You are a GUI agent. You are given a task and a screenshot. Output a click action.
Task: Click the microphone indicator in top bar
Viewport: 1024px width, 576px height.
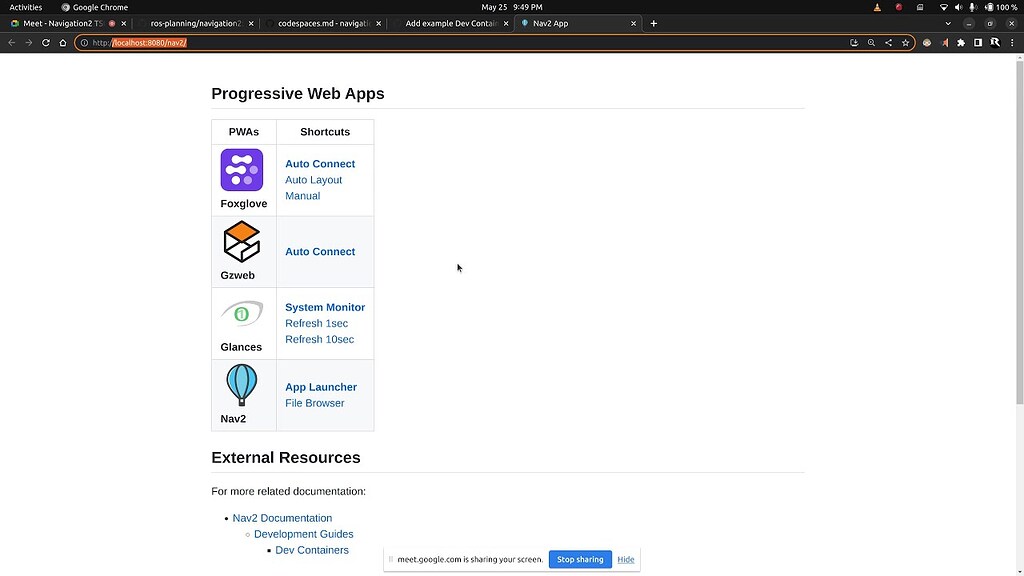click(972, 7)
